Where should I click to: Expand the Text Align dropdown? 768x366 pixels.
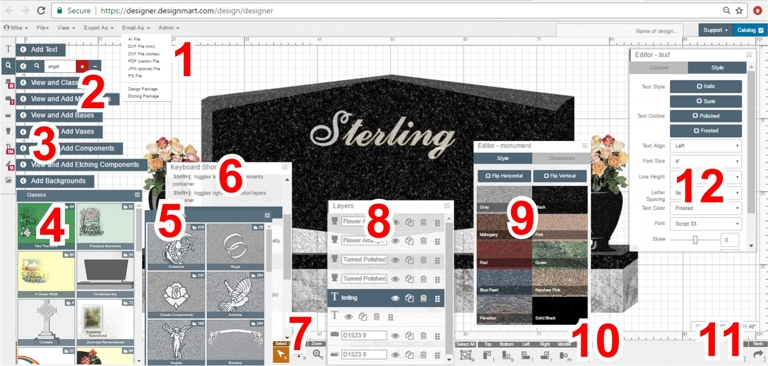point(705,146)
